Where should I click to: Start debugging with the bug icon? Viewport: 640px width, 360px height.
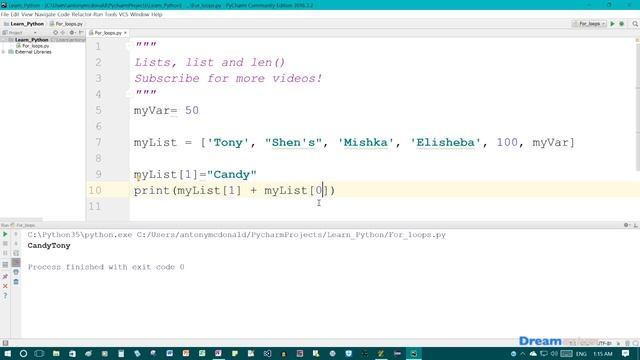622,24
